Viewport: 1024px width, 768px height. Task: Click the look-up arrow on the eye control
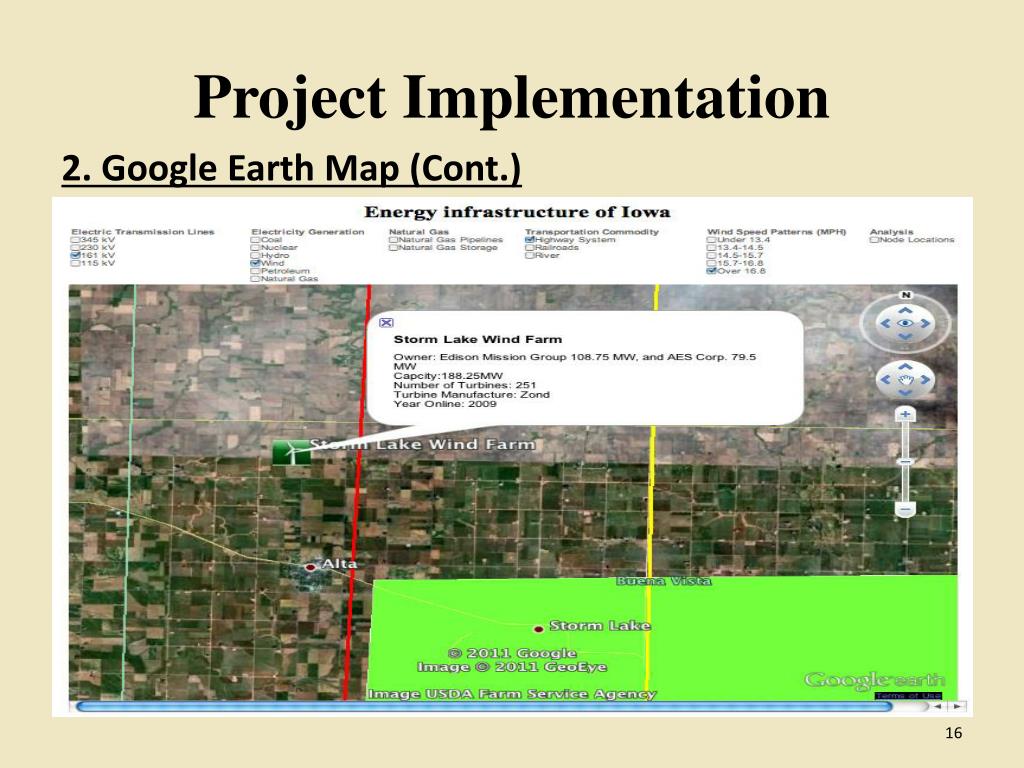[x=905, y=310]
